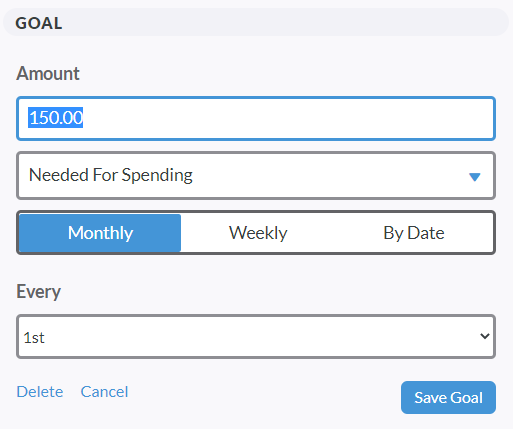Click the Delete link
The width and height of the screenshot is (513, 429).
(40, 392)
